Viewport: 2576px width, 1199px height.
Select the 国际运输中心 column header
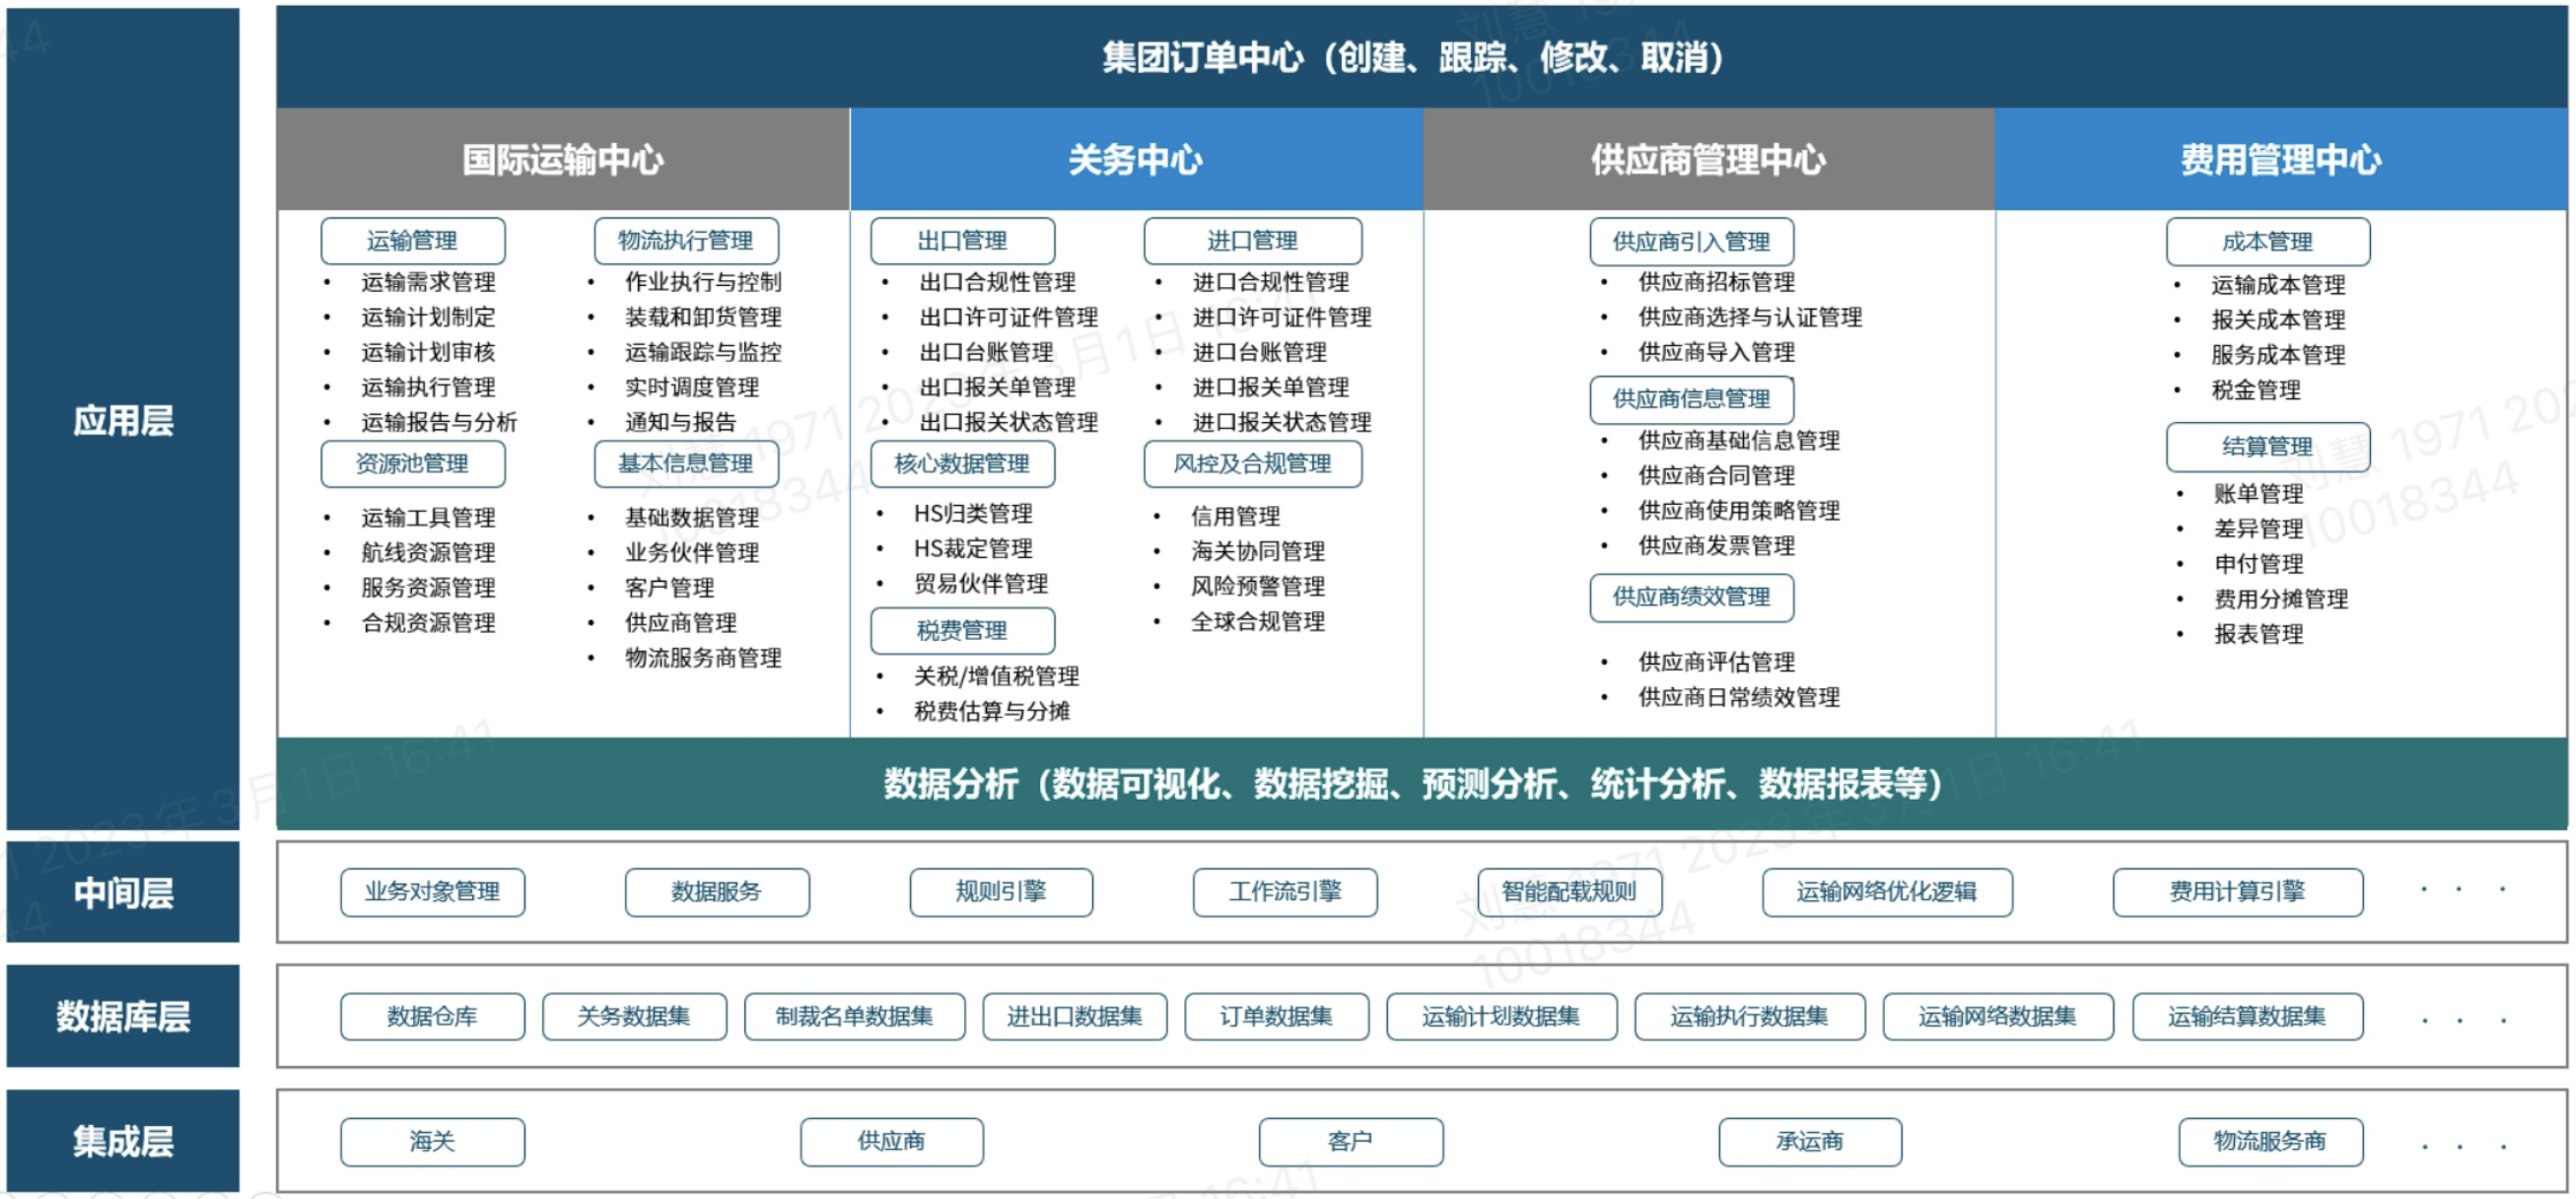click(x=563, y=159)
